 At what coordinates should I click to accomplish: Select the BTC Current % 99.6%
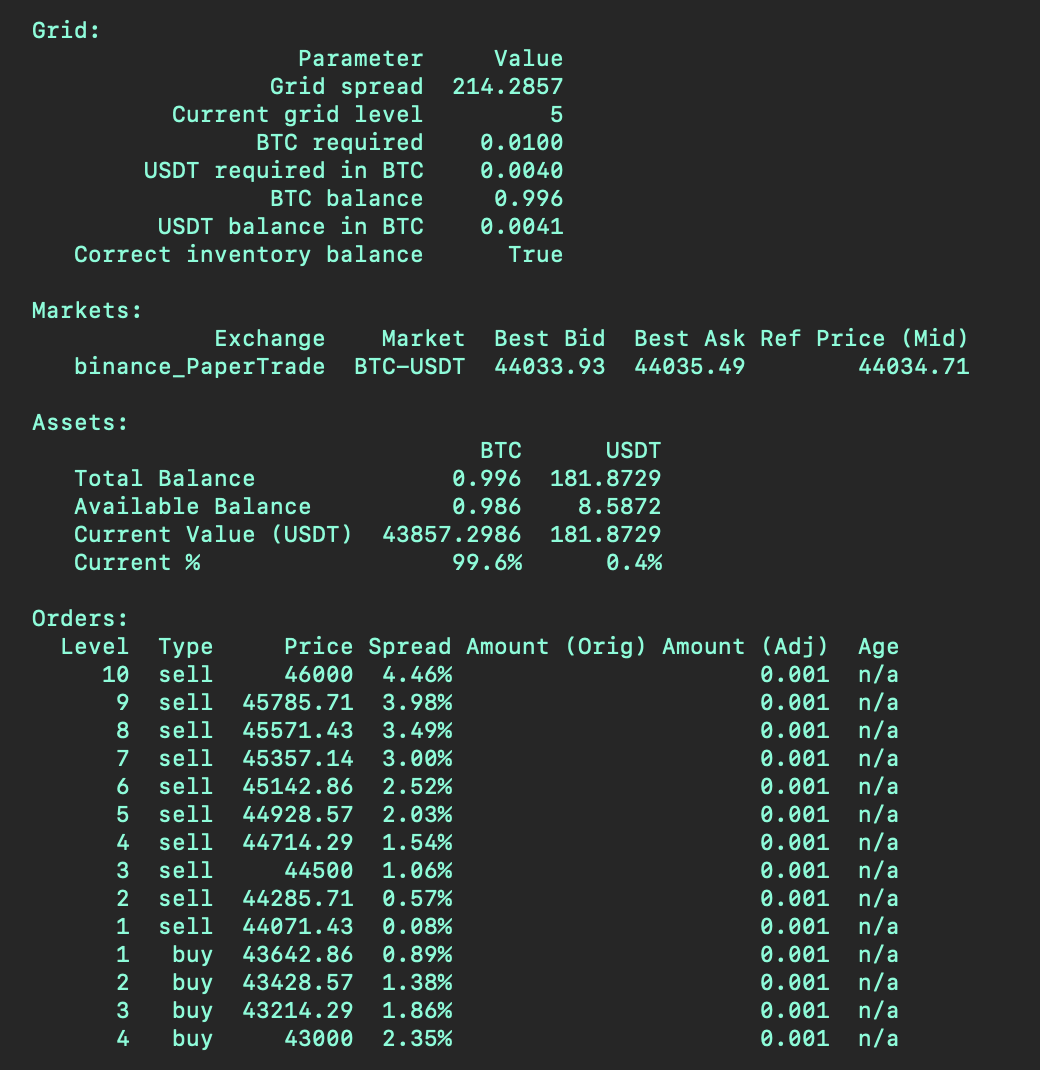pos(486,563)
